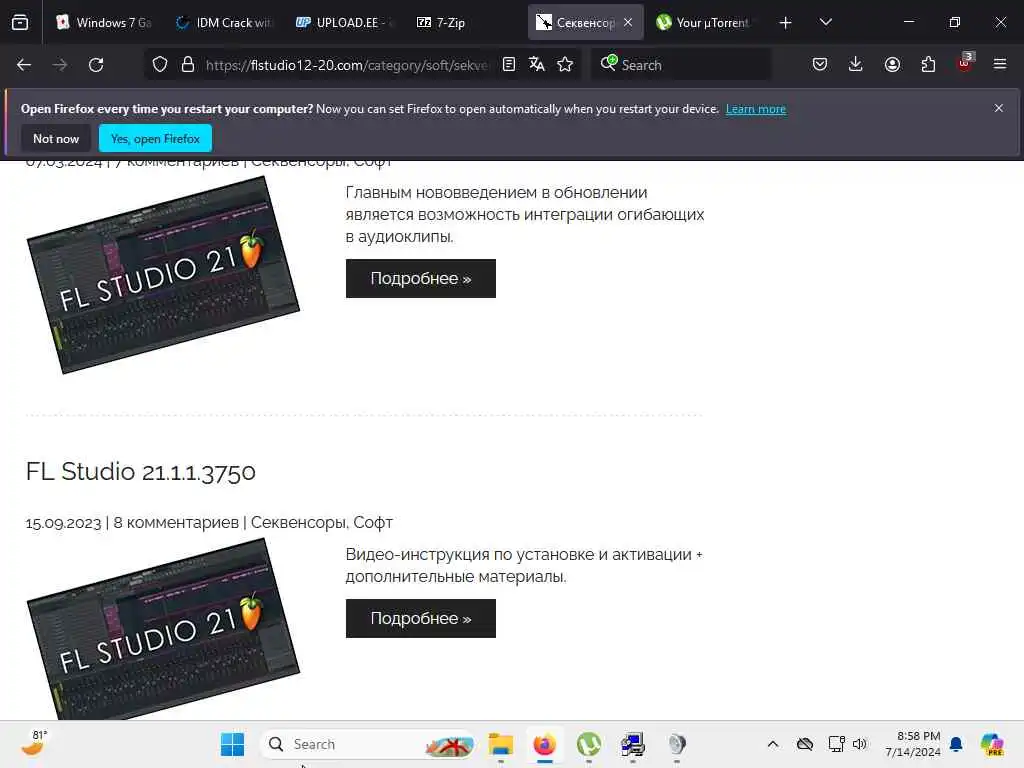Open File Explorer from taskbar
The width and height of the screenshot is (1024, 768).
[x=501, y=744]
